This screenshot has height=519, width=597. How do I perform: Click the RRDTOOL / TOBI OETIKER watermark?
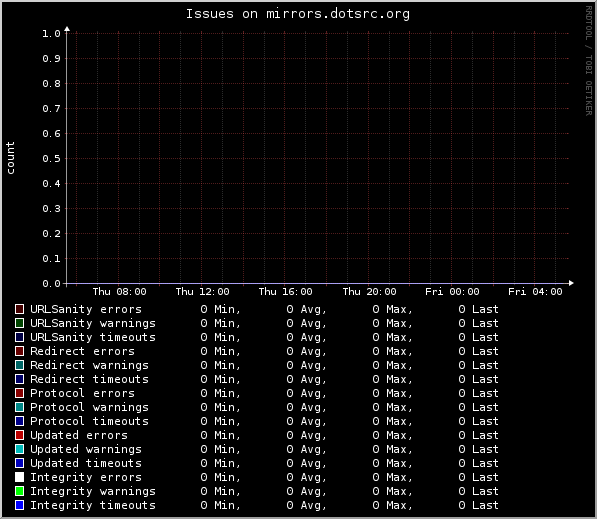click(x=589, y=61)
